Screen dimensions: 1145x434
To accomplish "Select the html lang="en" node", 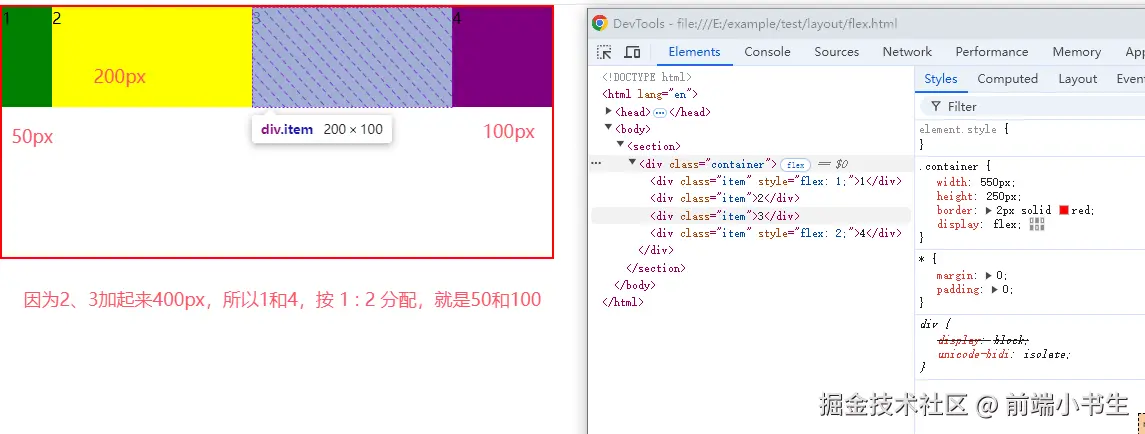I will click(x=650, y=94).
